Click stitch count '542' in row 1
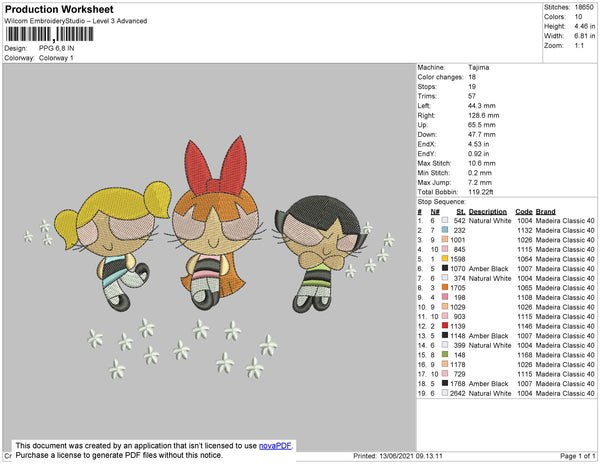Image resolution: width=600 pixels, height=464 pixels. coord(460,221)
